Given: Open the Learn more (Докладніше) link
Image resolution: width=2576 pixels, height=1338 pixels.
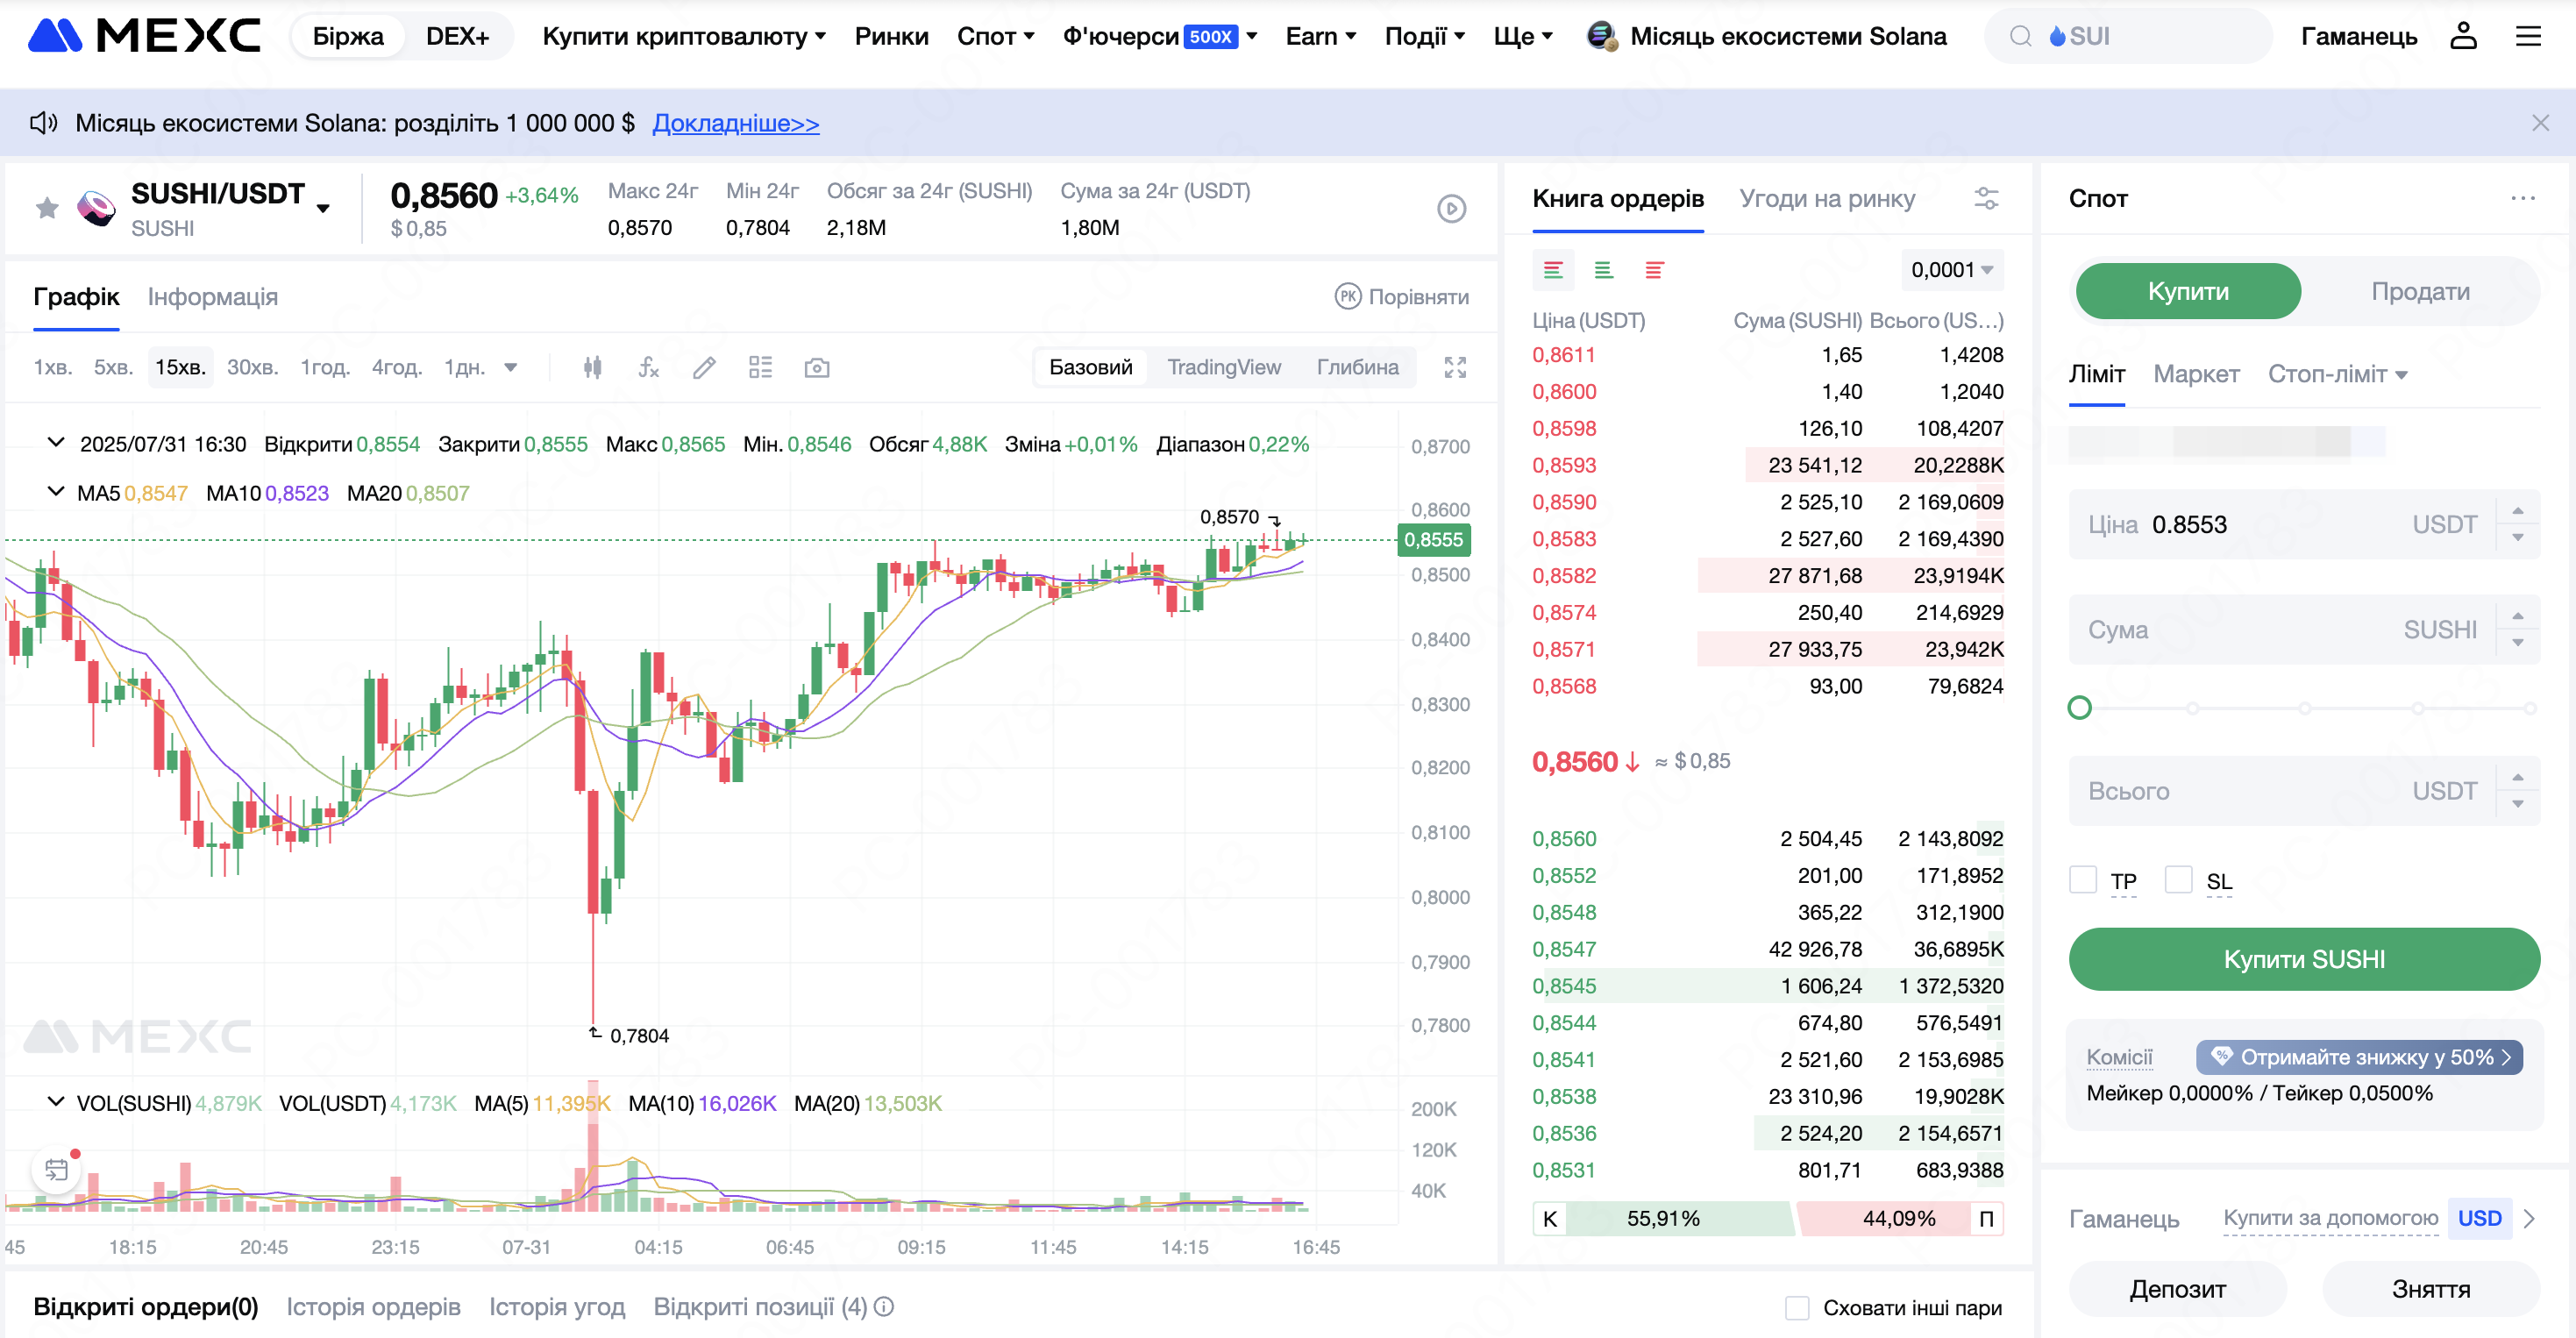Looking at the screenshot, I should pos(736,123).
